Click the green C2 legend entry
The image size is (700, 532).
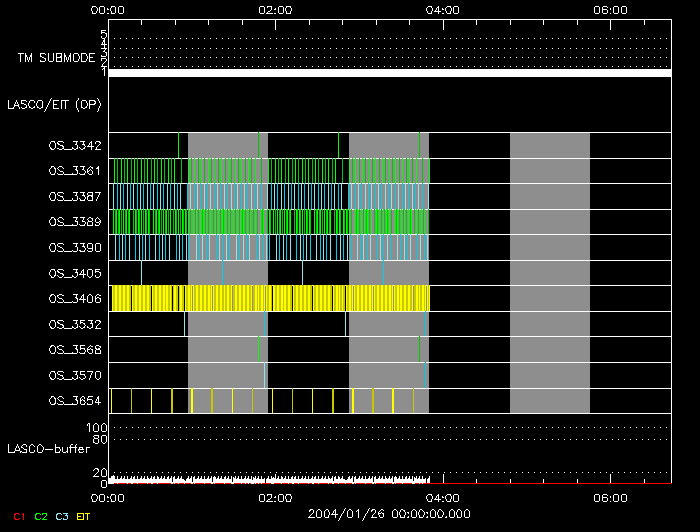point(41,516)
